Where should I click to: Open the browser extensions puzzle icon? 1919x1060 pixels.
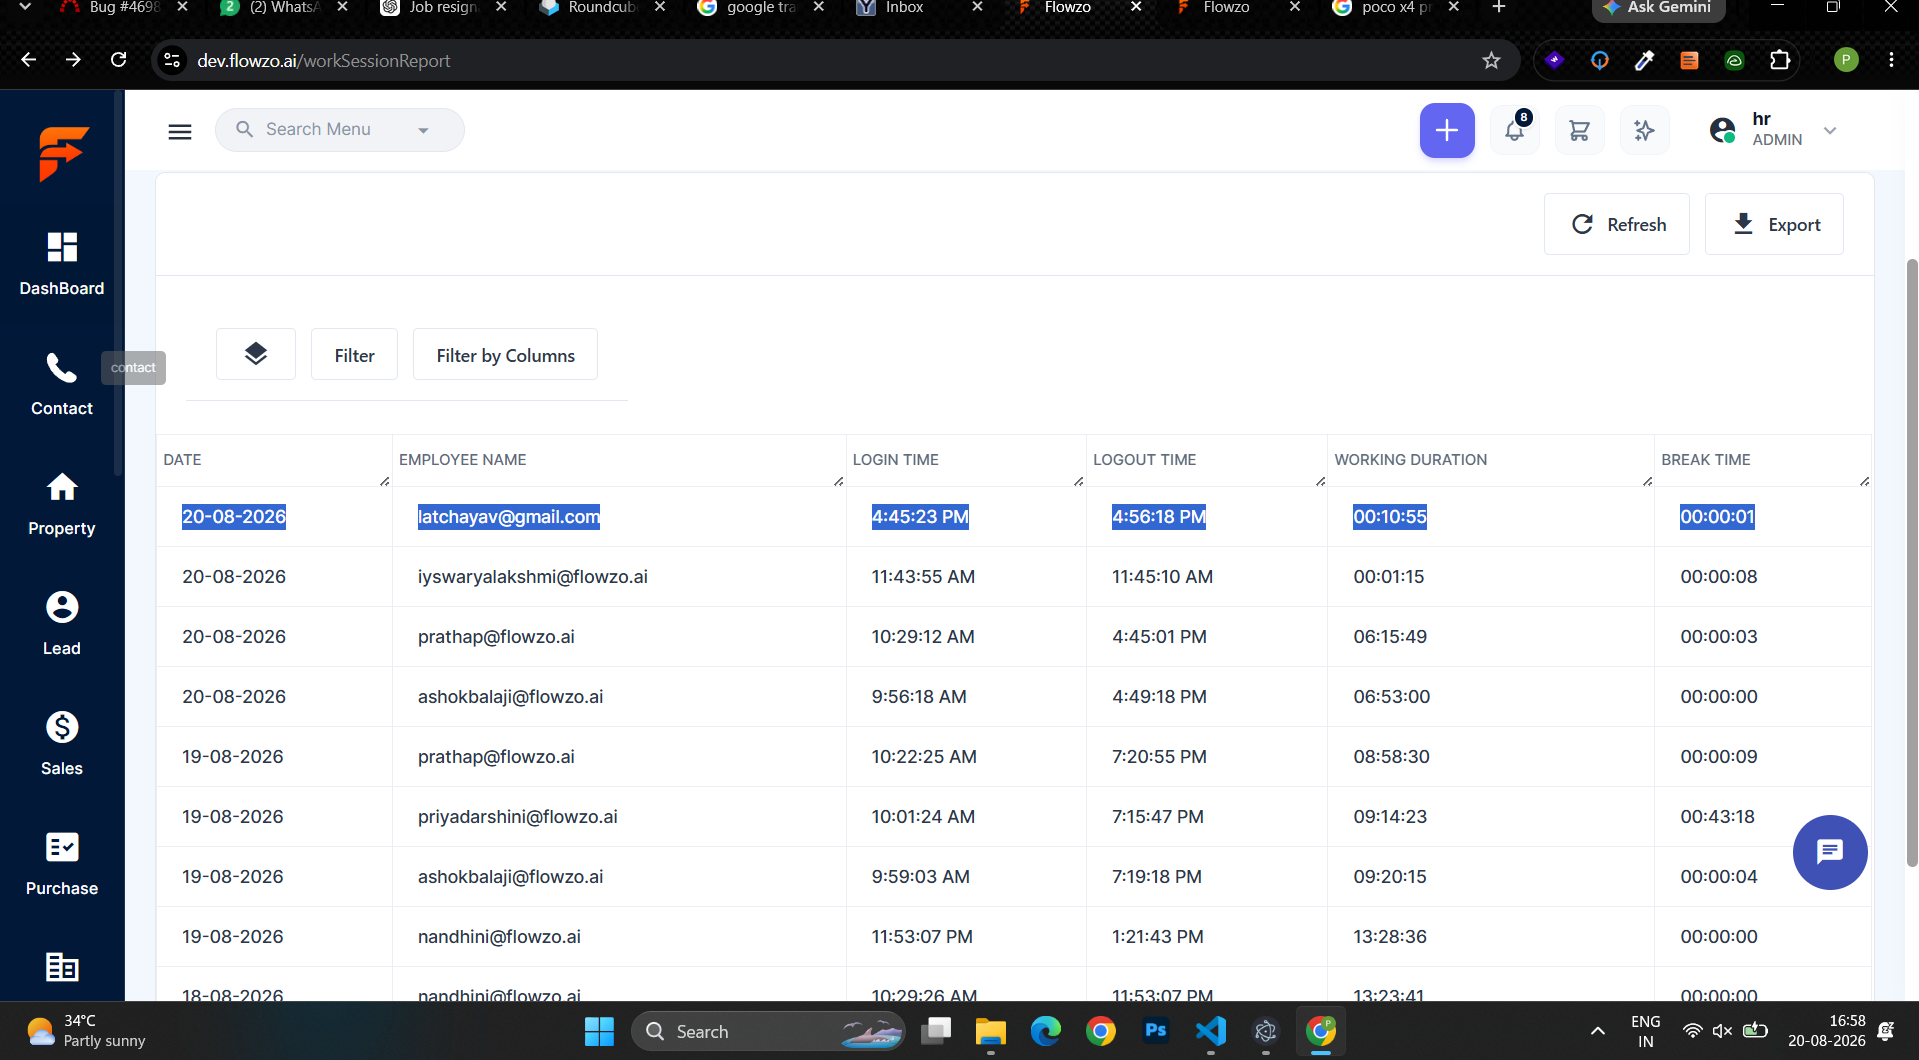click(1780, 61)
